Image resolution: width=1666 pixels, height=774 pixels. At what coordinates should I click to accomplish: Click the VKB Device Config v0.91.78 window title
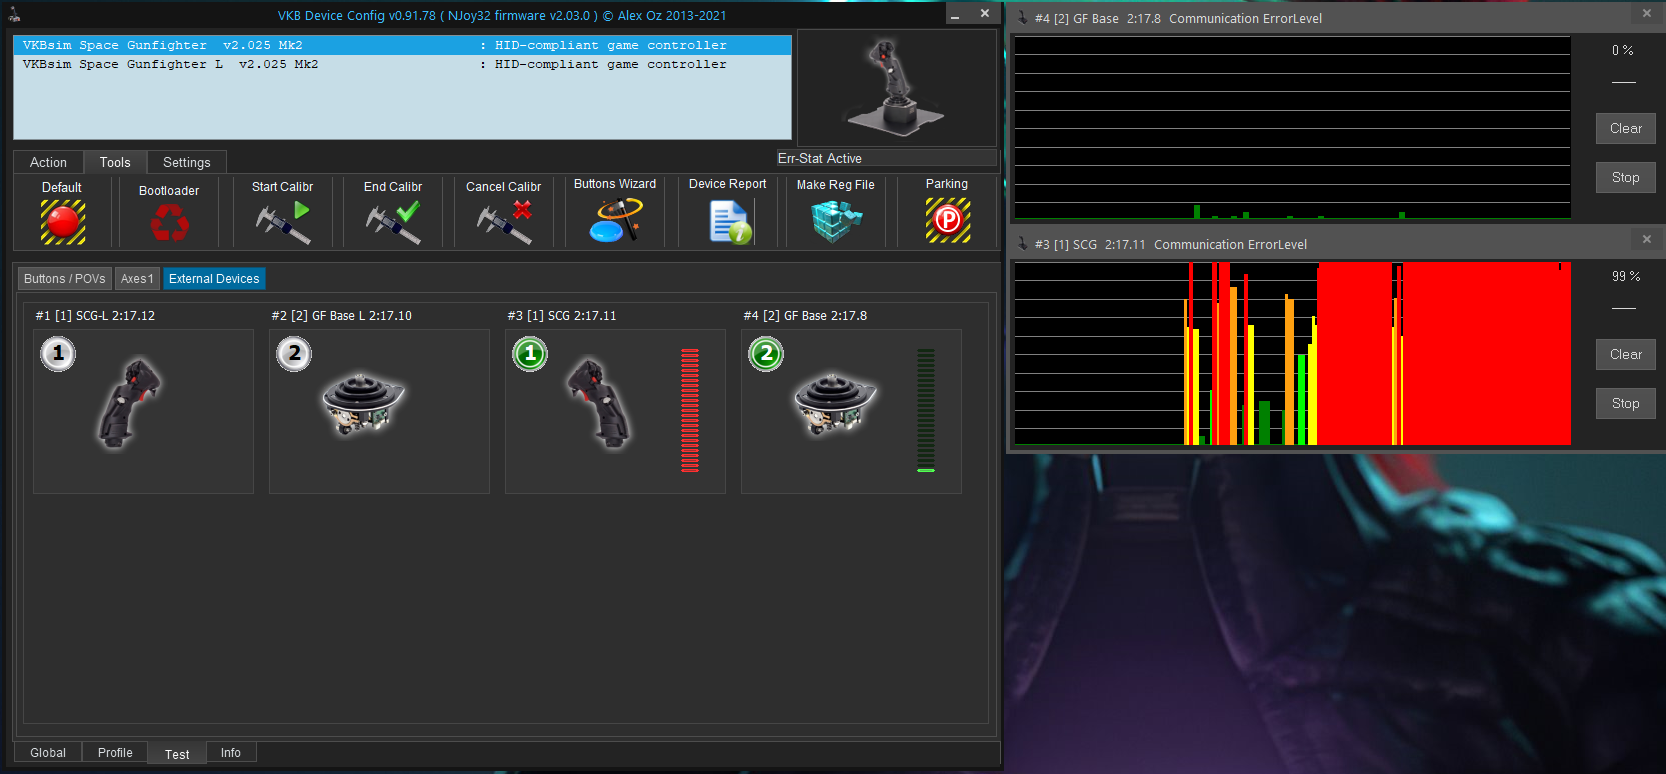[x=502, y=15]
